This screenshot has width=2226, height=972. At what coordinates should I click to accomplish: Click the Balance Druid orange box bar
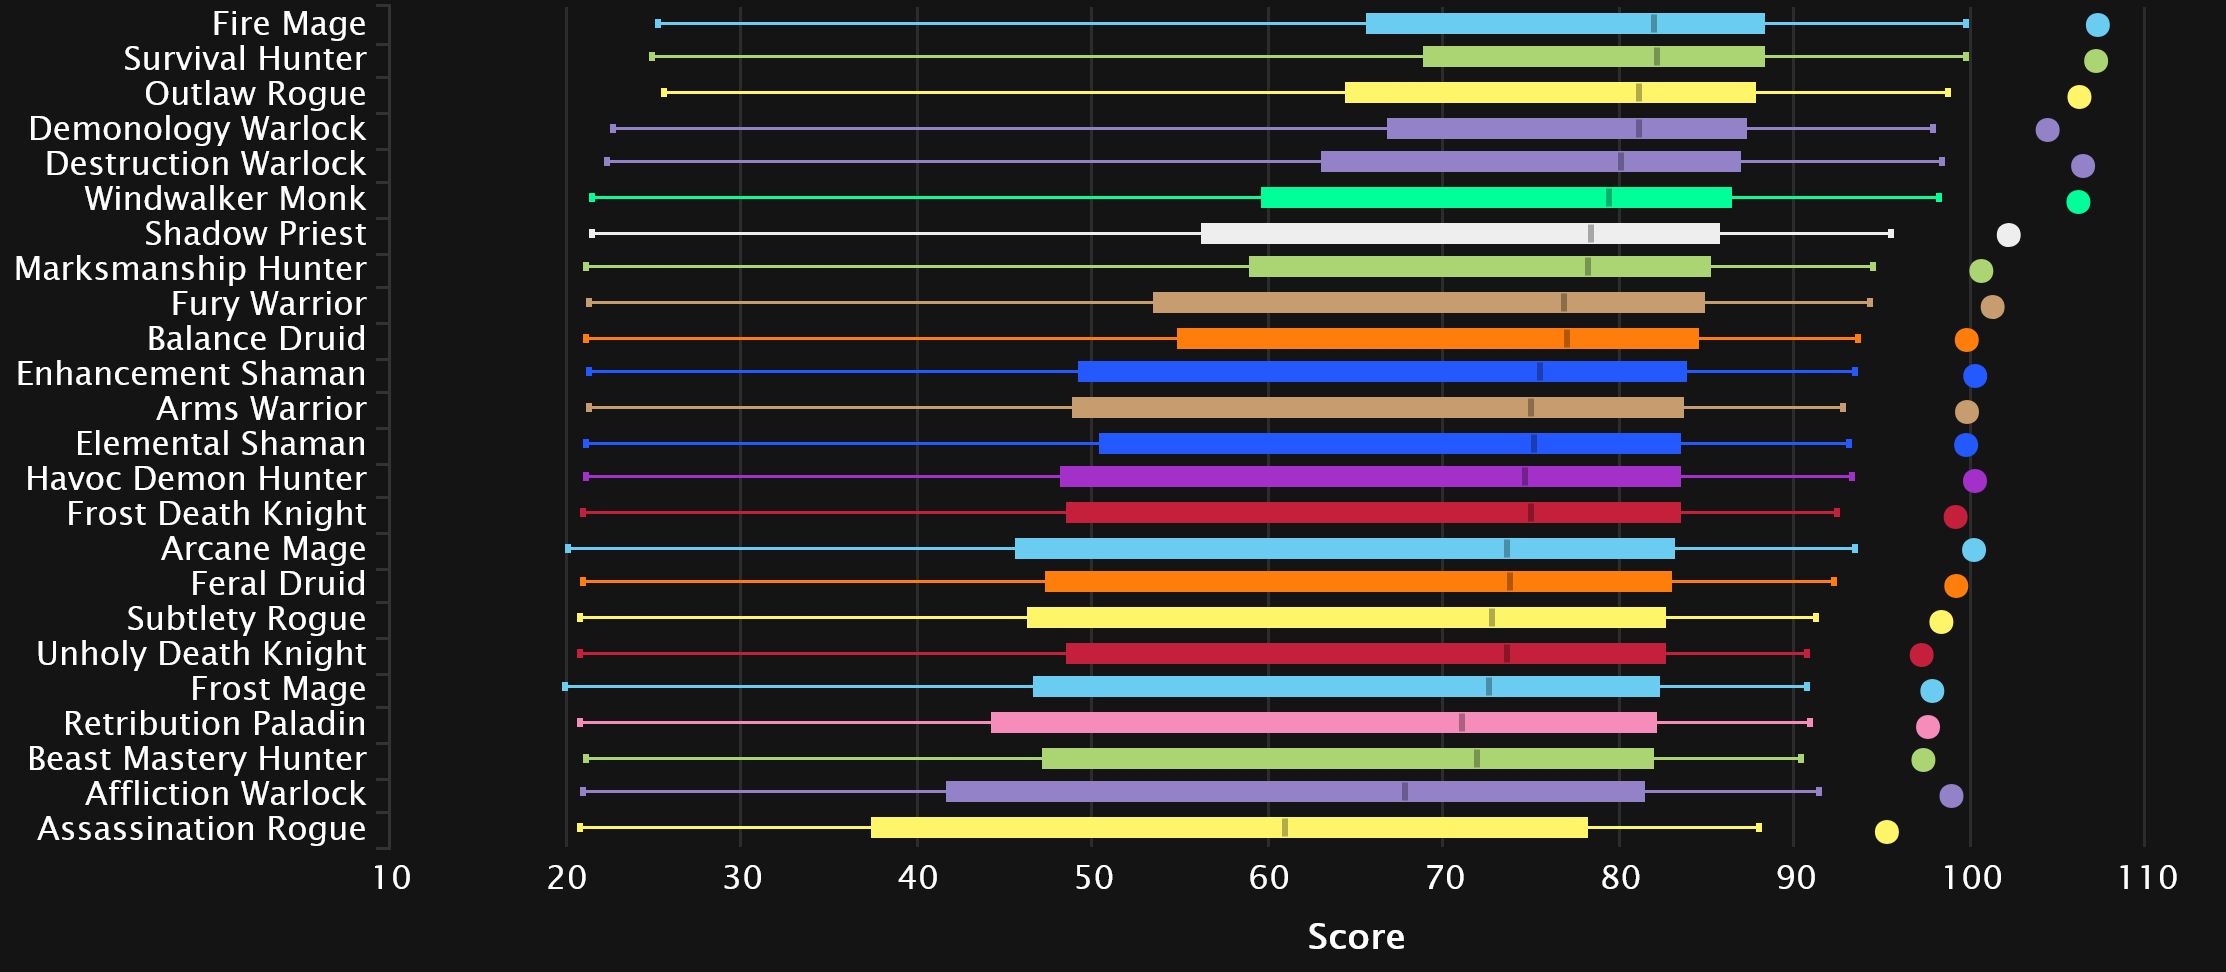coord(1438,339)
